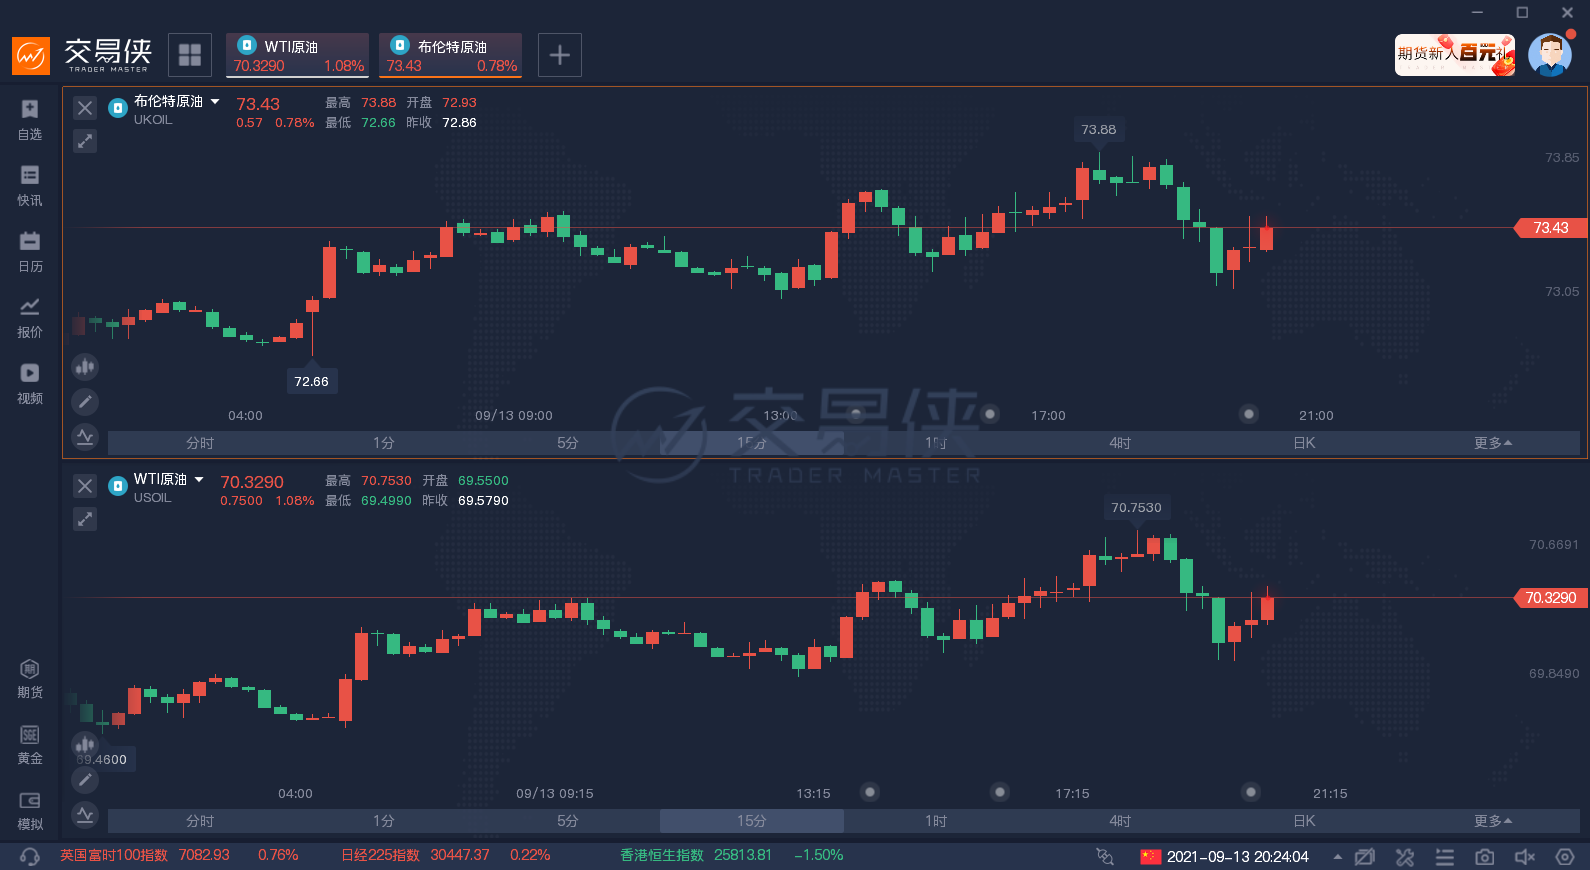Open the 日历 calendar in sidebar
The image size is (1590, 870).
click(30, 251)
